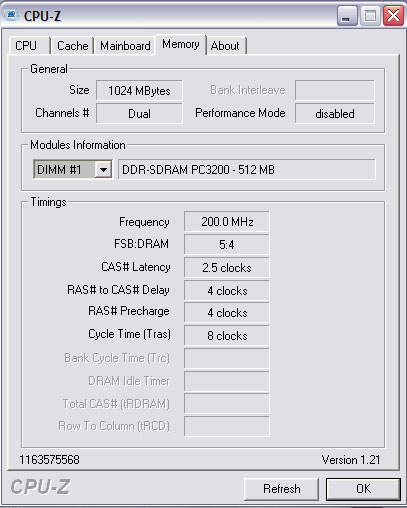Open the DIMM #1 dropdown arrow
This screenshot has height=508, width=407.
tap(103, 170)
